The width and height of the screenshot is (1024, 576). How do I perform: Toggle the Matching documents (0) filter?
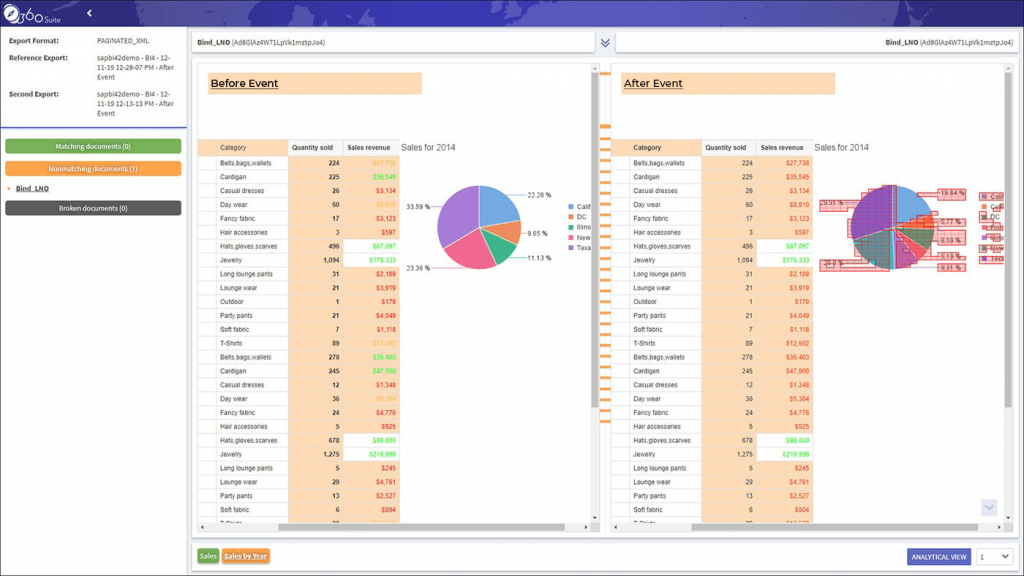click(x=93, y=145)
